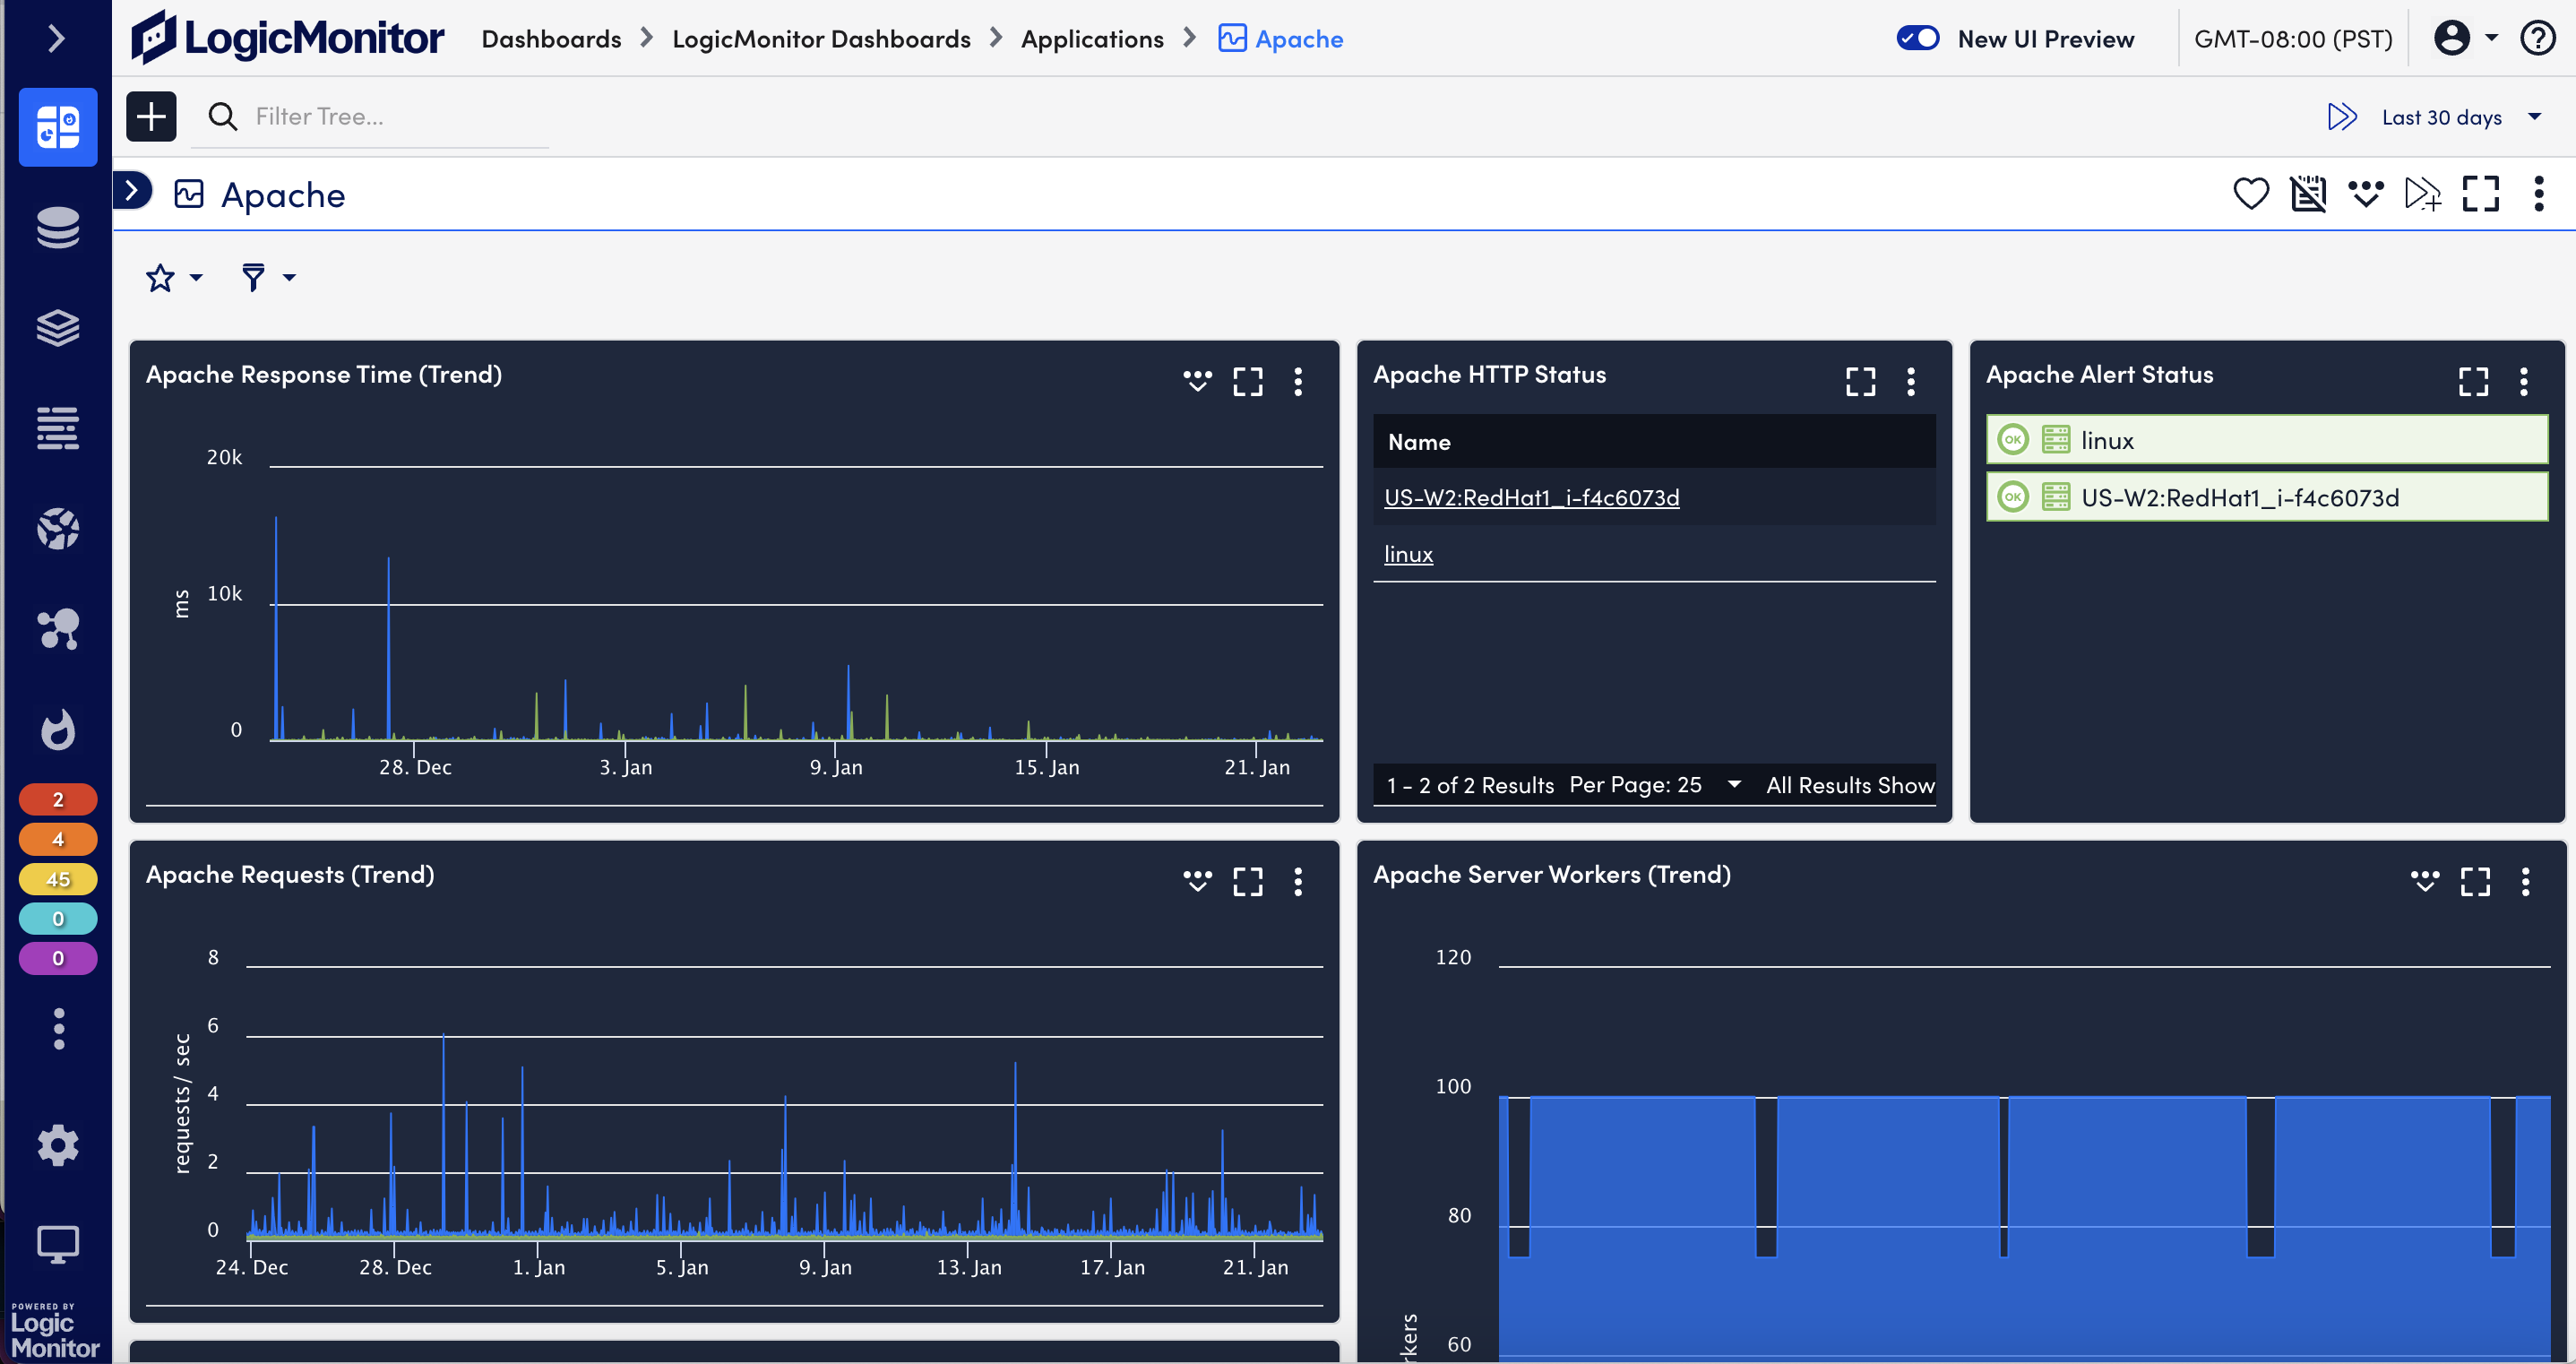Open the Resources stack icon in sidebar
The height and width of the screenshot is (1364, 2576).
(57, 227)
